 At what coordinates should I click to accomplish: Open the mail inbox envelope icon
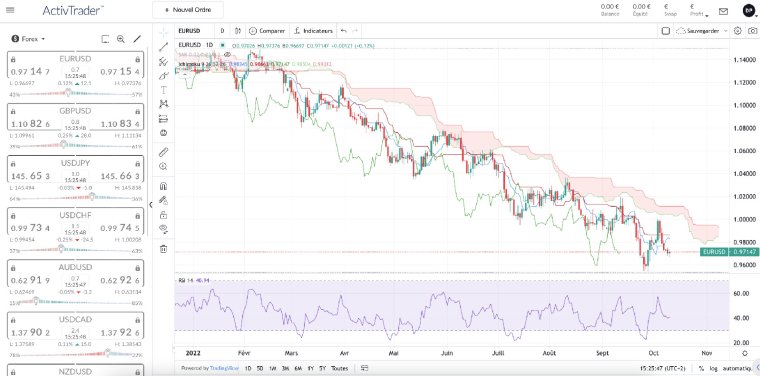tap(724, 11)
